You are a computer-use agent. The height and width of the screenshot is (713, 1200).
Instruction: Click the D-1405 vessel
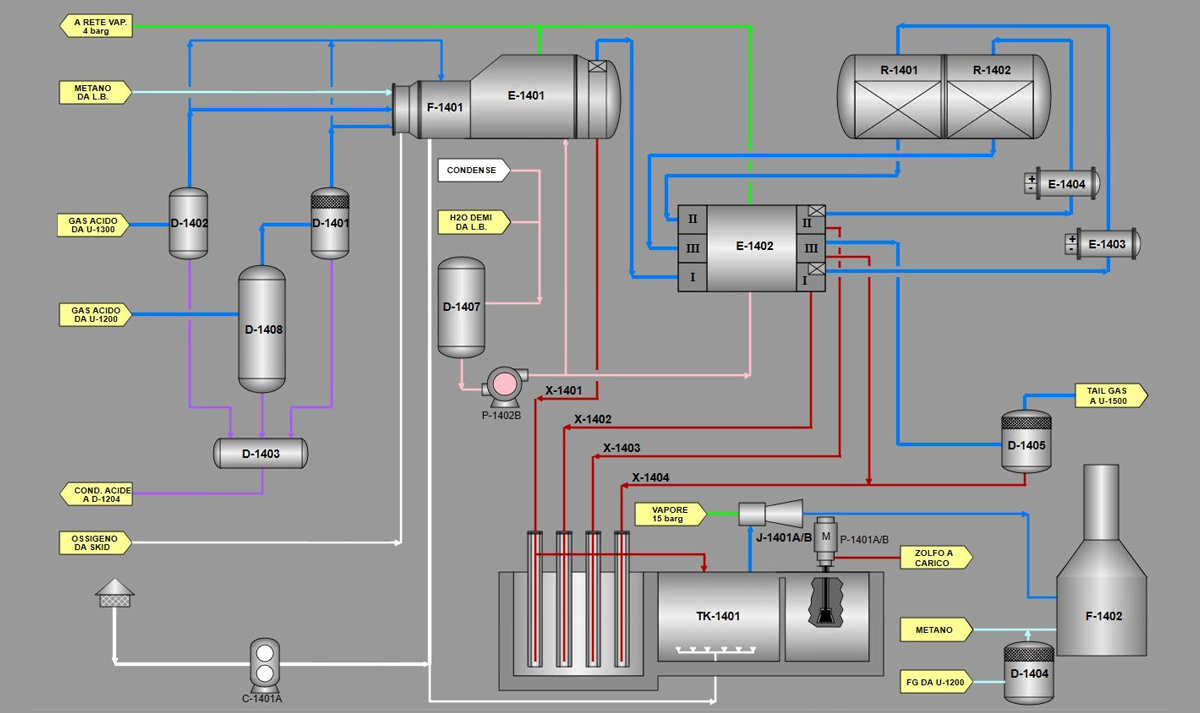pyautogui.click(x=1026, y=443)
